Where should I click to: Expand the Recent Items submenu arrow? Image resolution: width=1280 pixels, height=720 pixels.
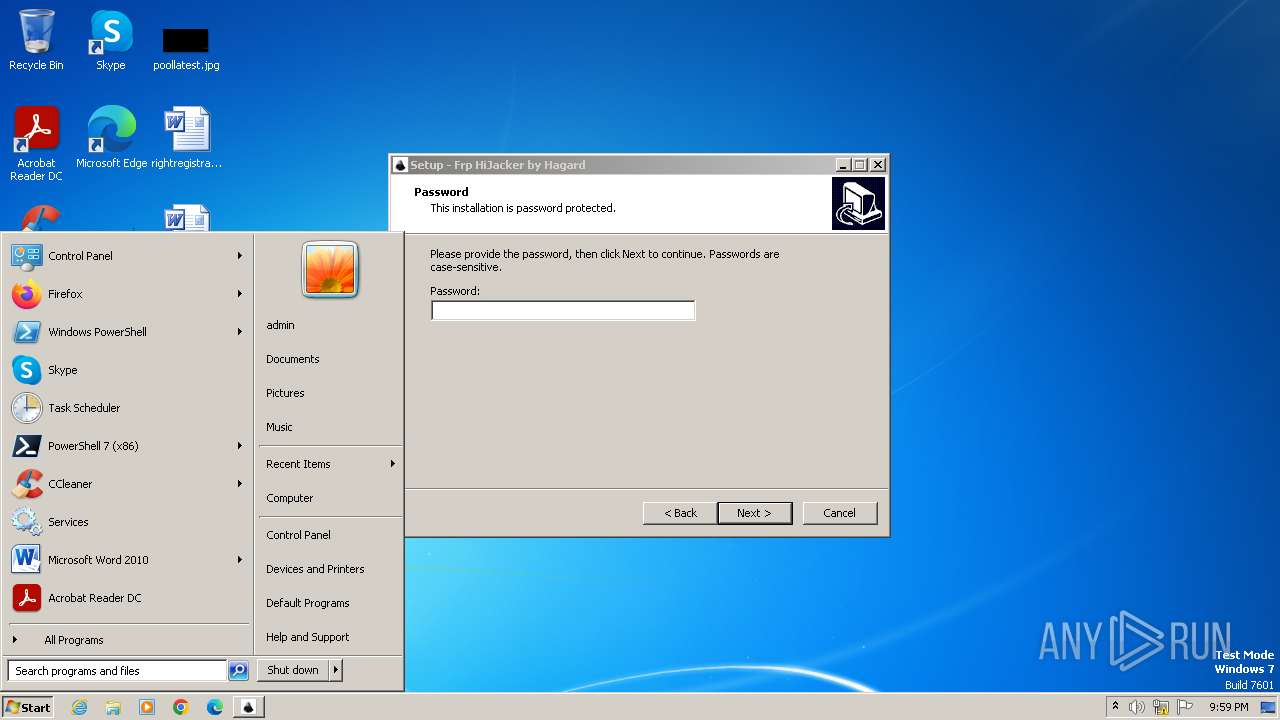[393, 464]
